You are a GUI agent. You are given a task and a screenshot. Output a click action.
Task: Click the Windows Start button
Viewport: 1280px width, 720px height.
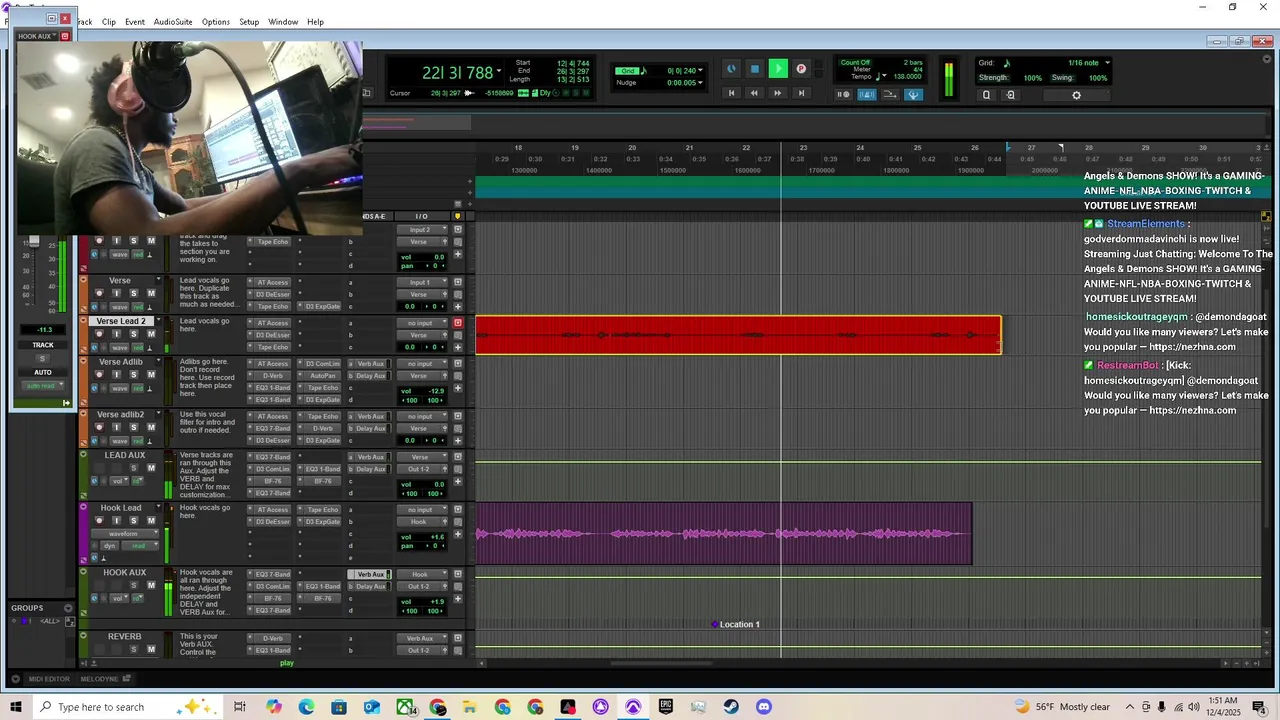[16, 707]
